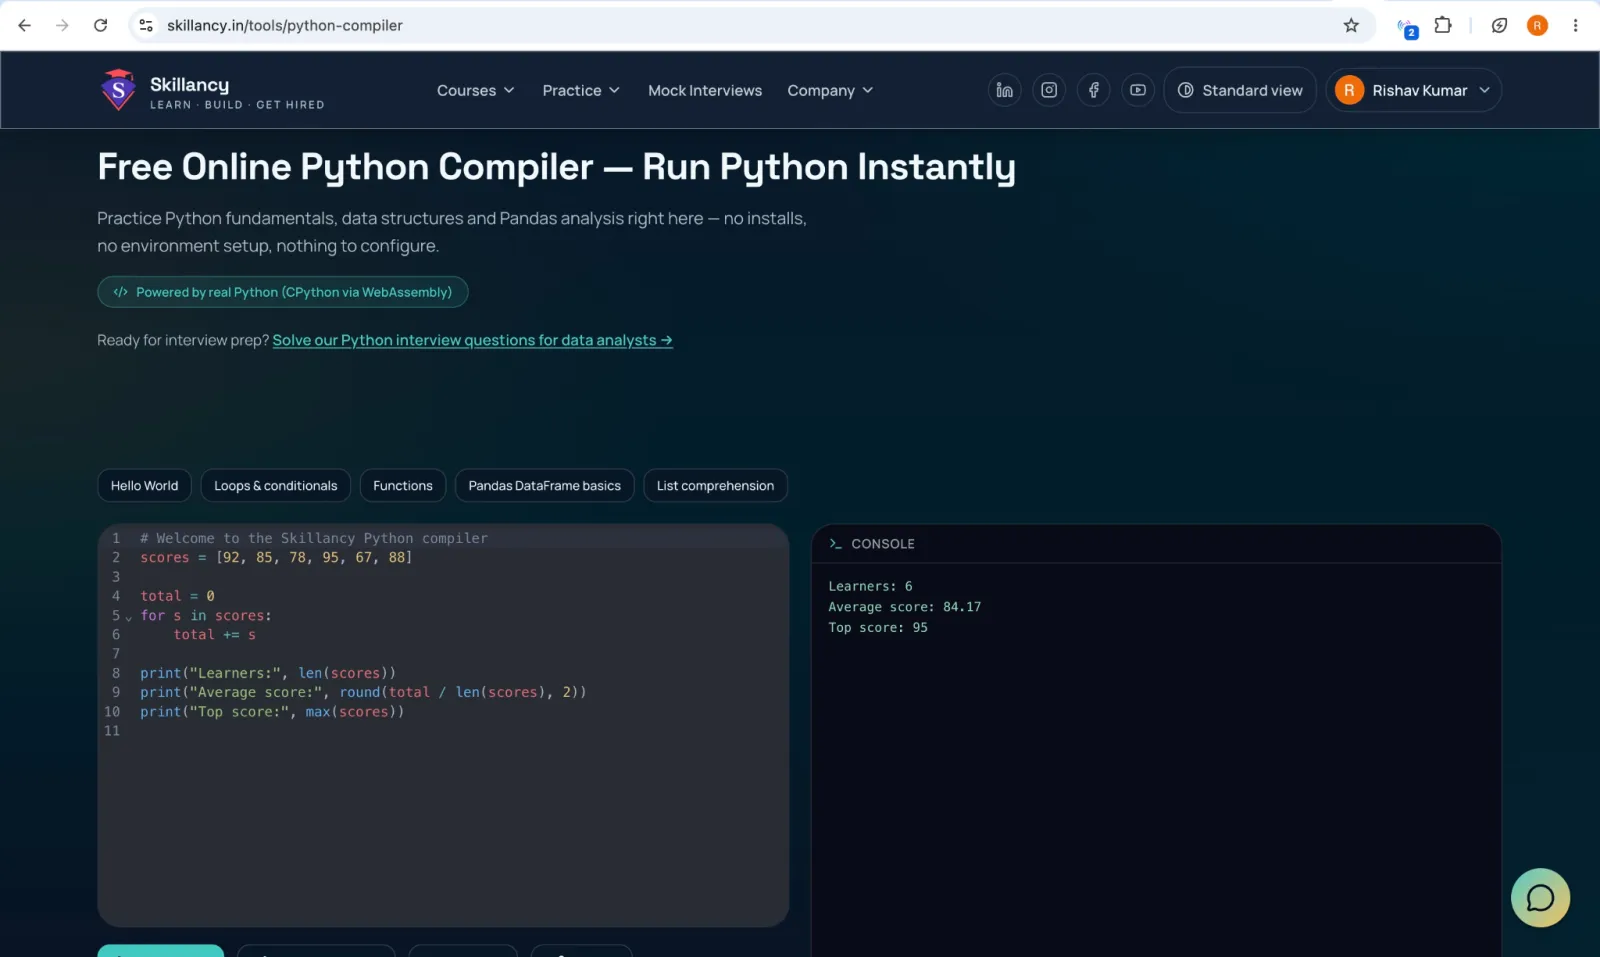Toggle Standard view mode
The width and height of the screenshot is (1600, 957).
pyautogui.click(x=1240, y=90)
